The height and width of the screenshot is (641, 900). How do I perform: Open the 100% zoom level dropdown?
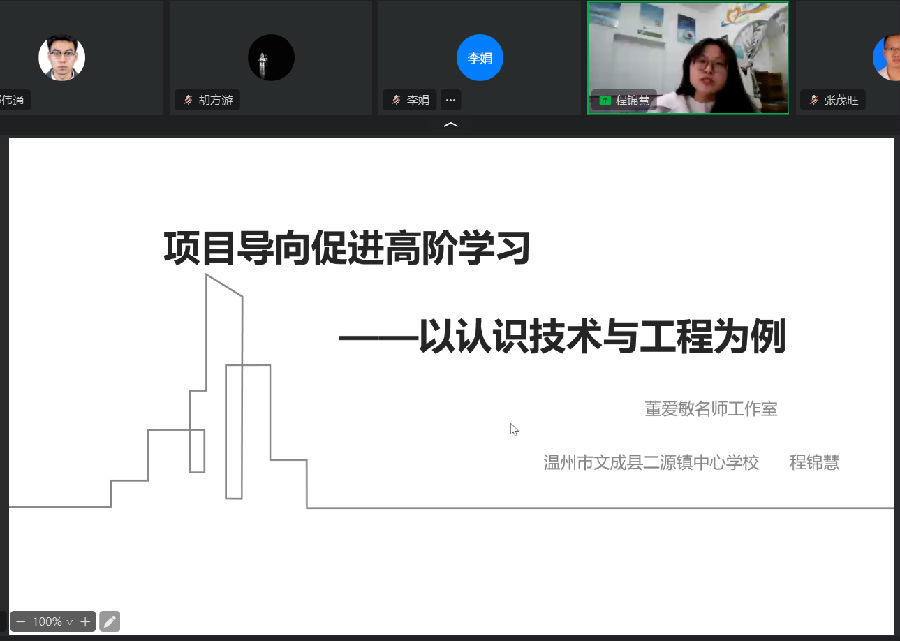[52, 622]
